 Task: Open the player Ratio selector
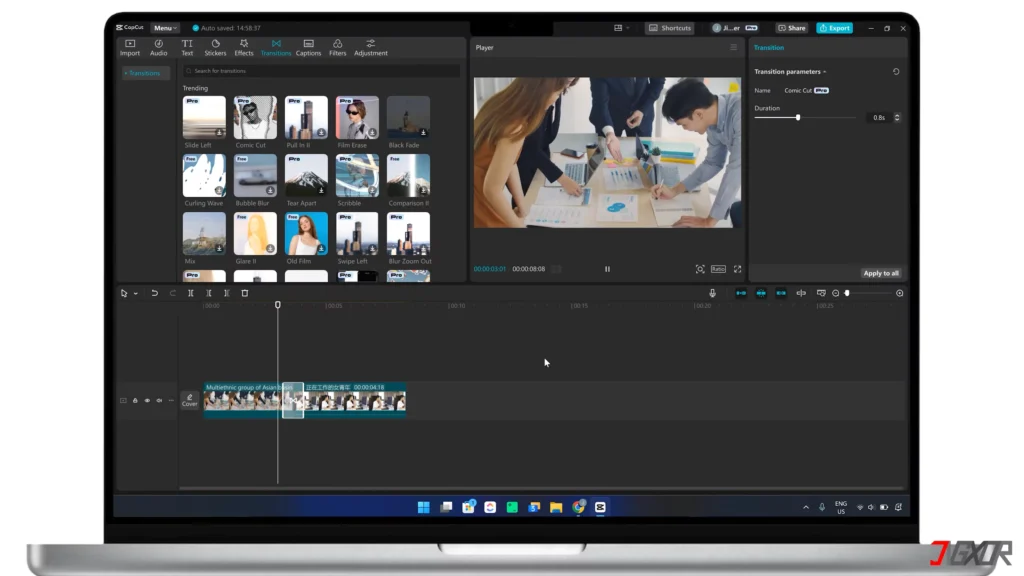(x=718, y=269)
